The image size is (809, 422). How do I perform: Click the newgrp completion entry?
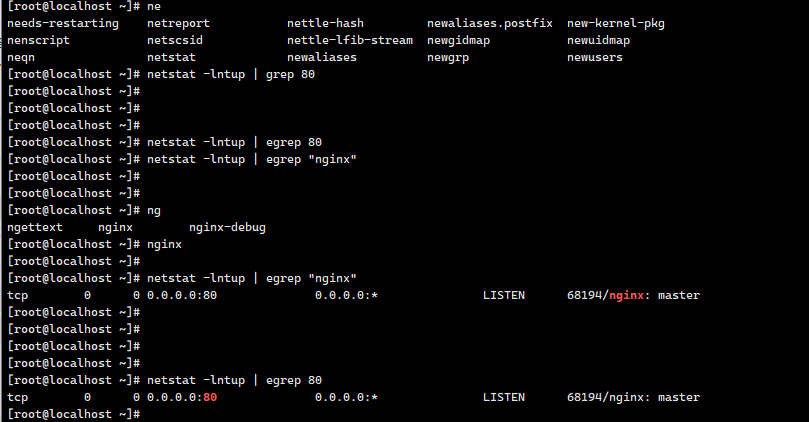click(x=447, y=57)
